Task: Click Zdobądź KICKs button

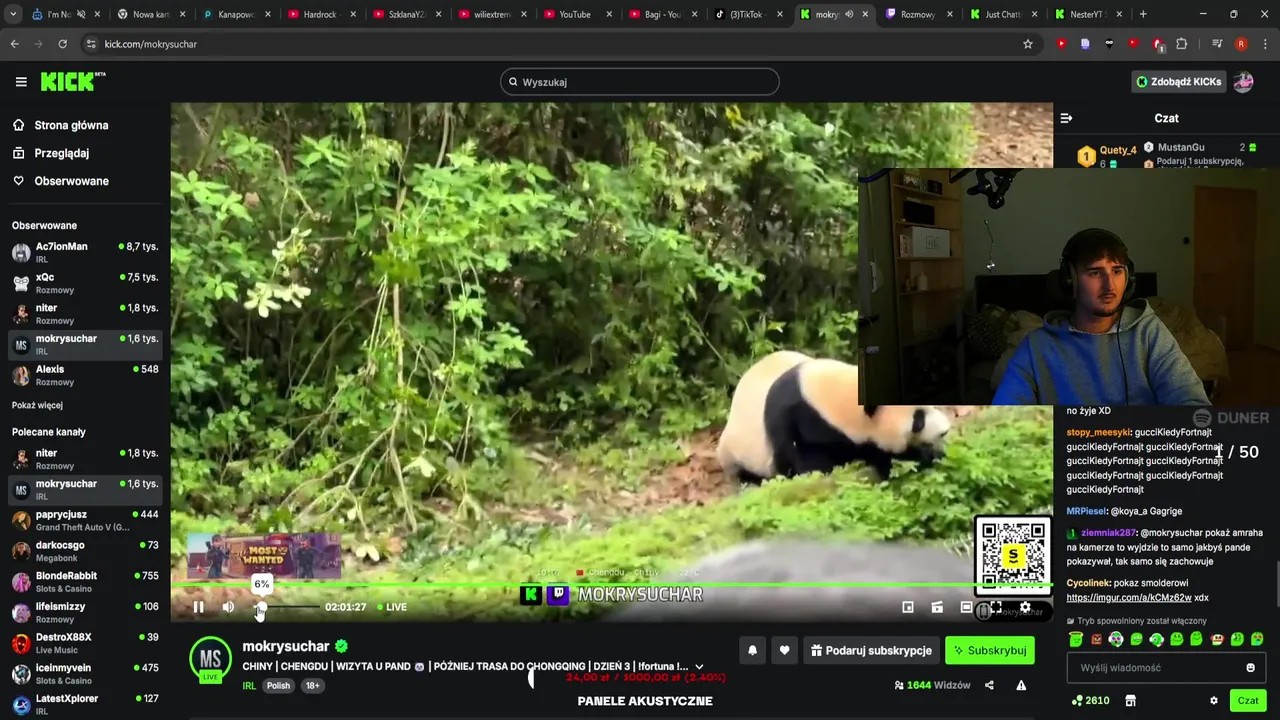Action: click(x=1178, y=82)
